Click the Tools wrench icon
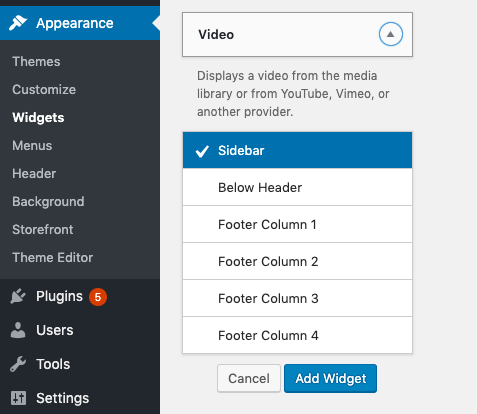 (18, 364)
